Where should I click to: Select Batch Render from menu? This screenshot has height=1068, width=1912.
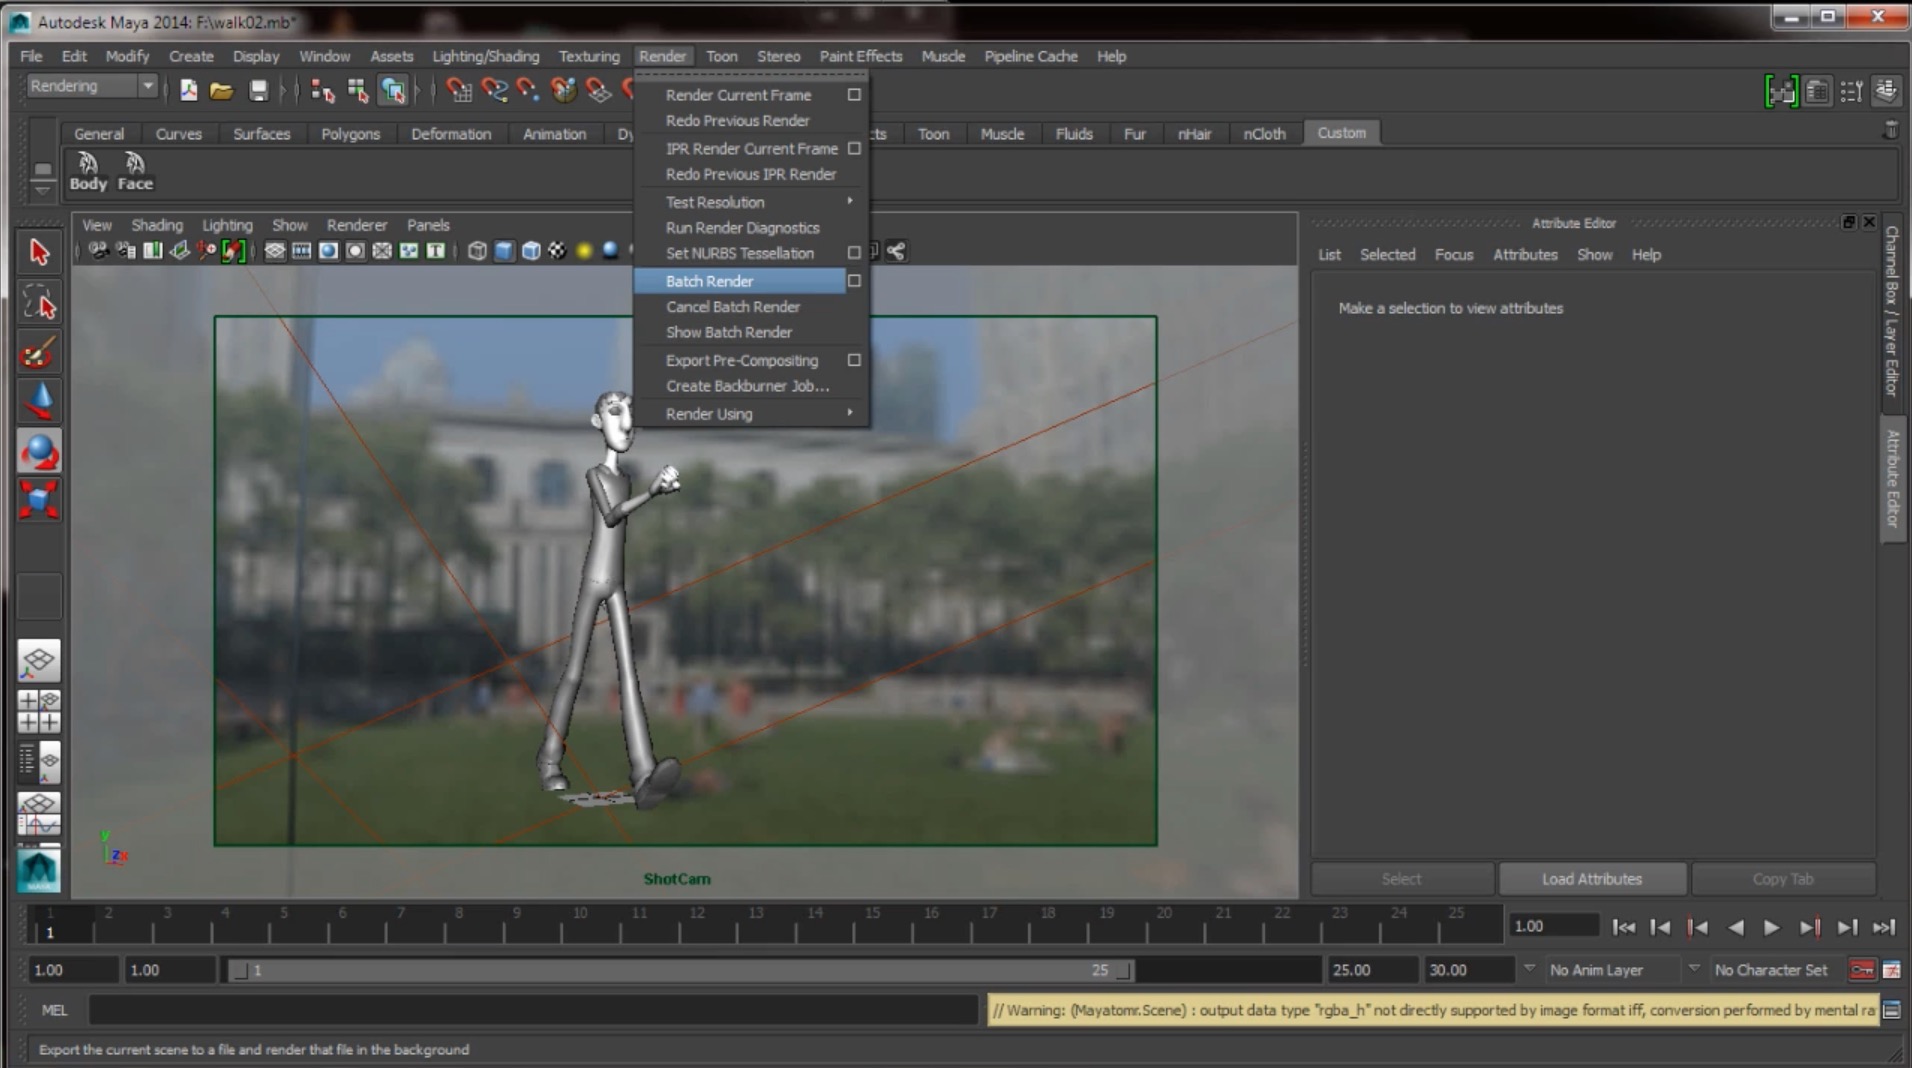click(710, 281)
